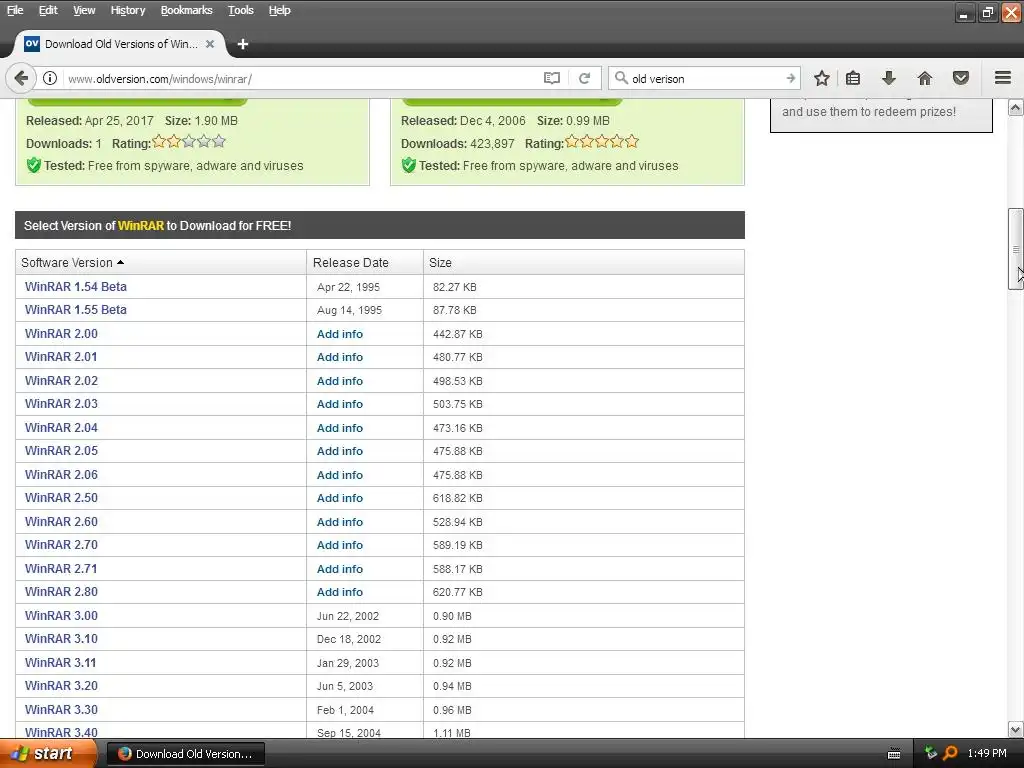Open the Tools menu
Screen dimensions: 1024x768
click(240, 10)
